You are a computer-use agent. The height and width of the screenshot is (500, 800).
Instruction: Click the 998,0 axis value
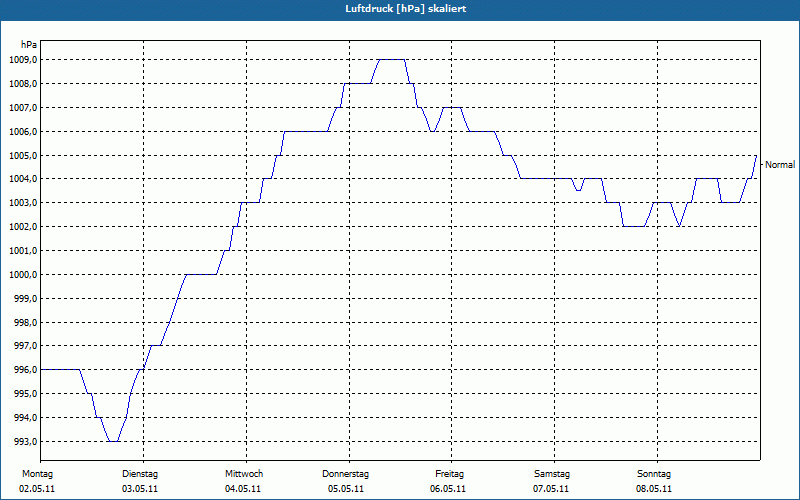[x=25, y=322]
